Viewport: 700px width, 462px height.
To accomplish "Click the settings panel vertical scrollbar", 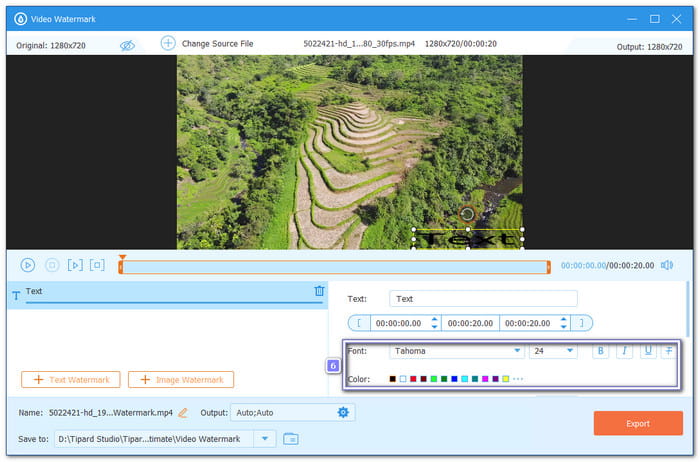I will [x=688, y=309].
